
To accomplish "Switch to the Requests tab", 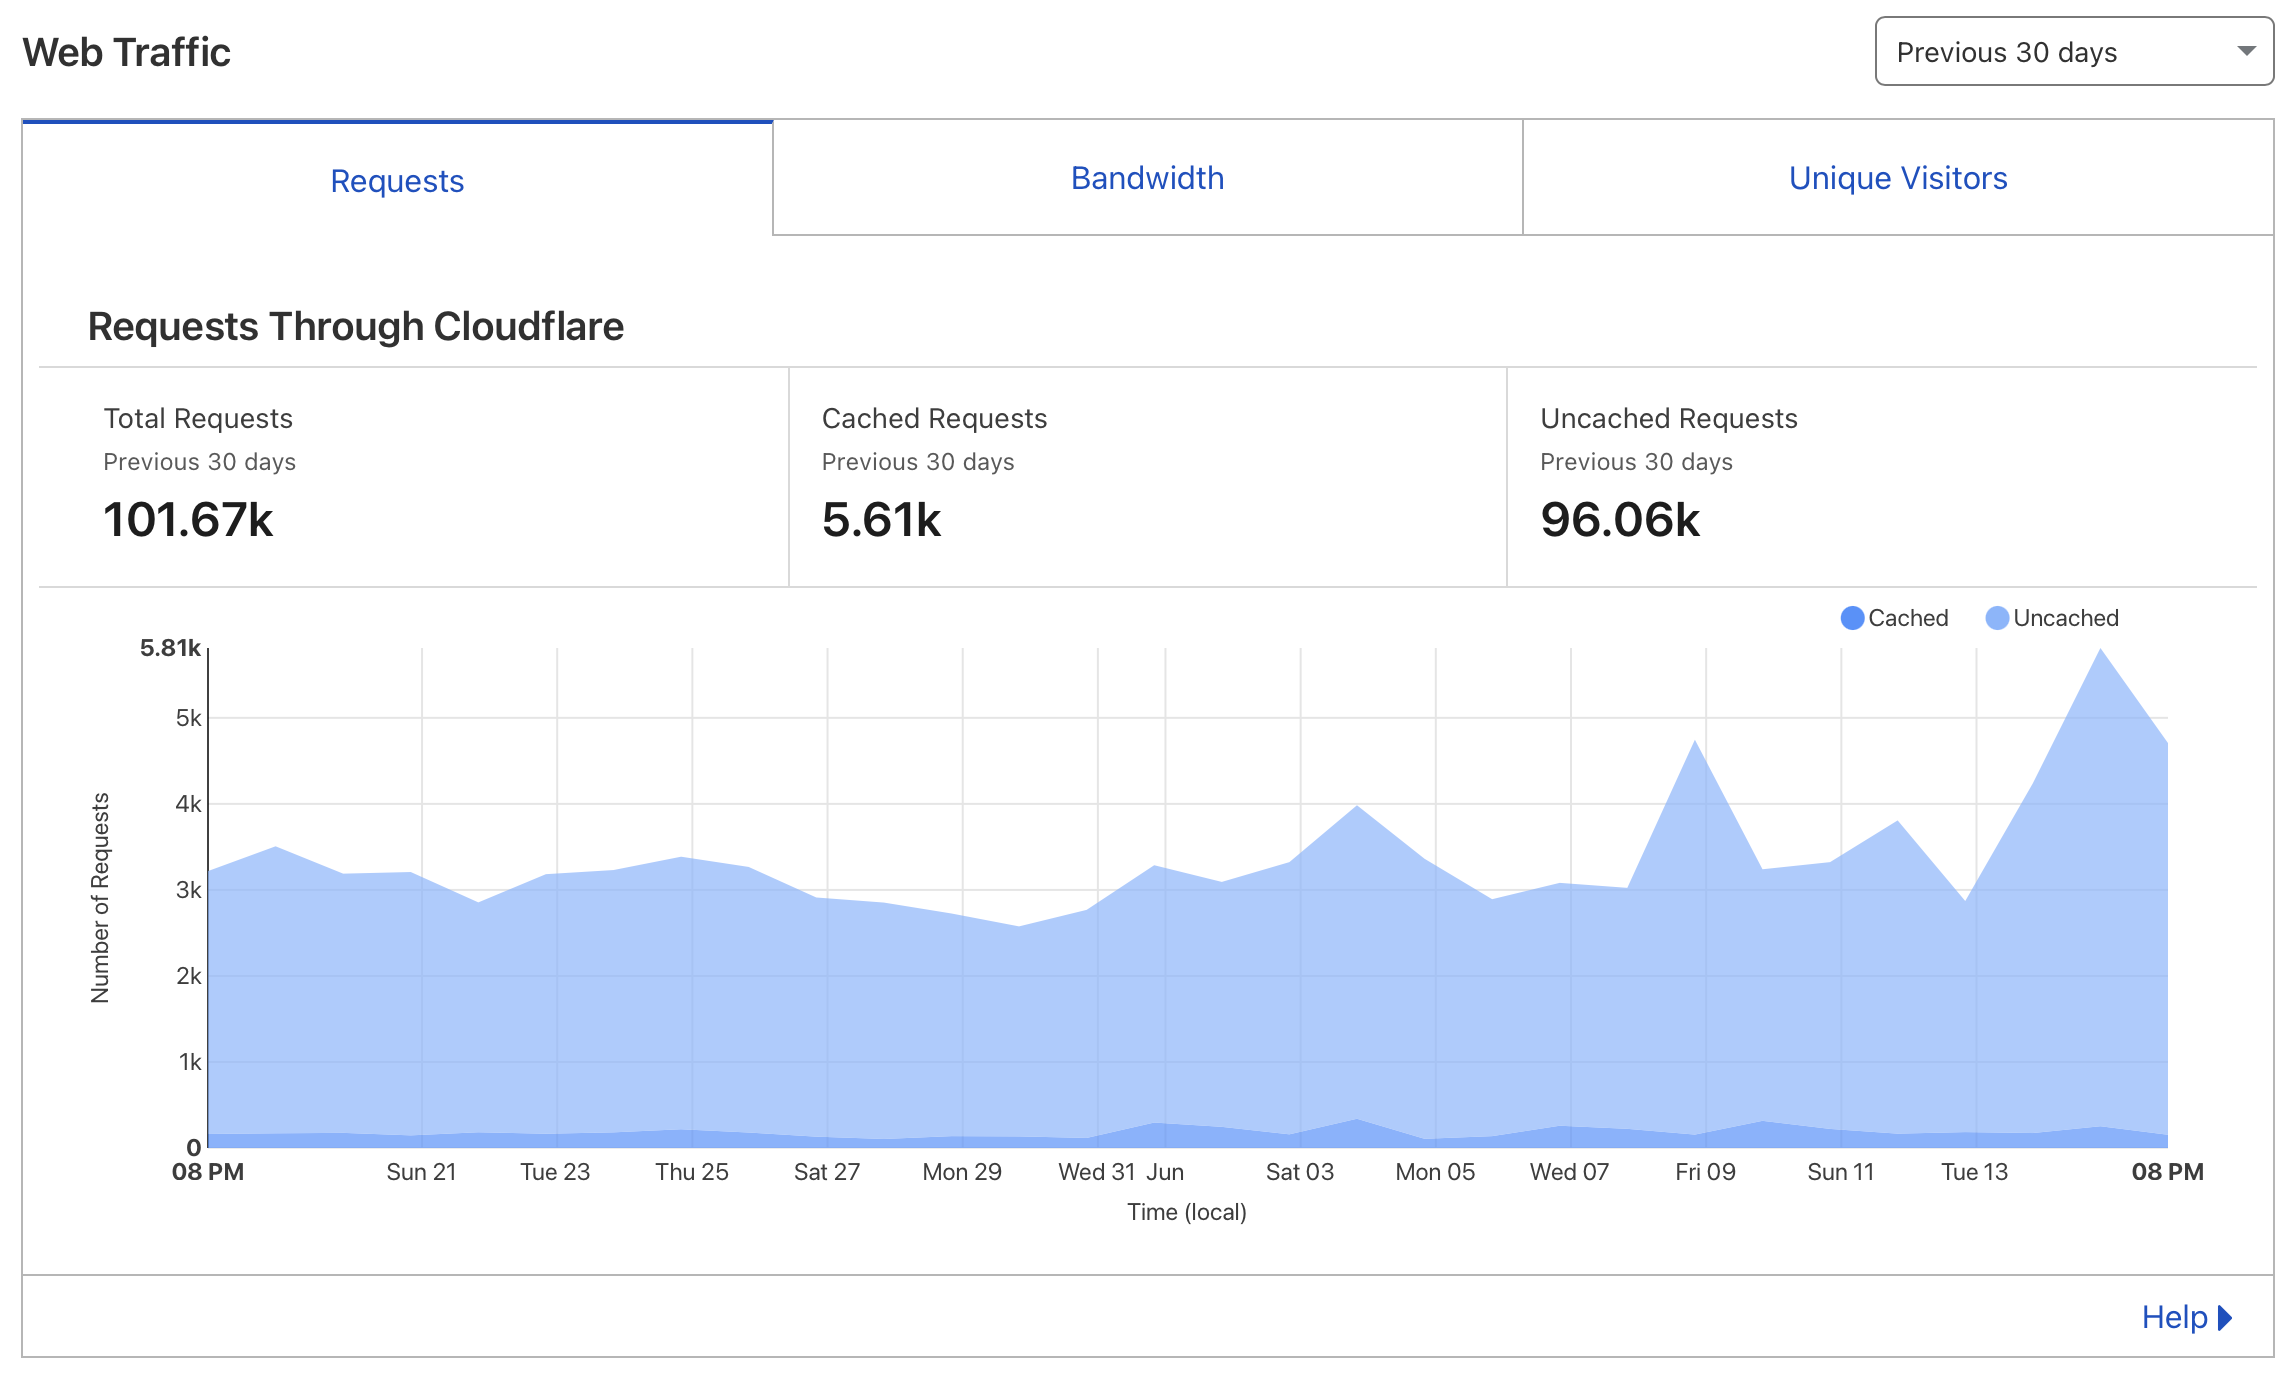I will [397, 181].
